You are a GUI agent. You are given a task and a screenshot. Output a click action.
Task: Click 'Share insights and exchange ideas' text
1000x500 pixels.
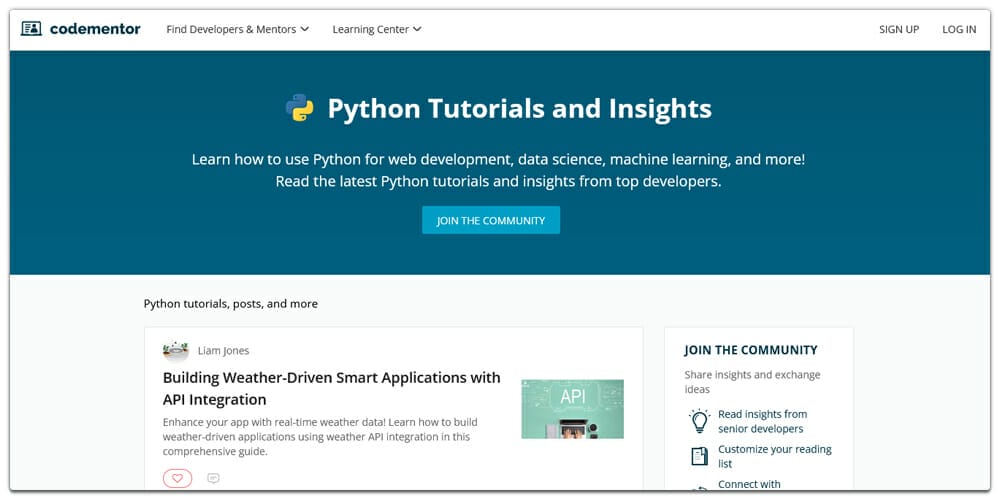[753, 382]
